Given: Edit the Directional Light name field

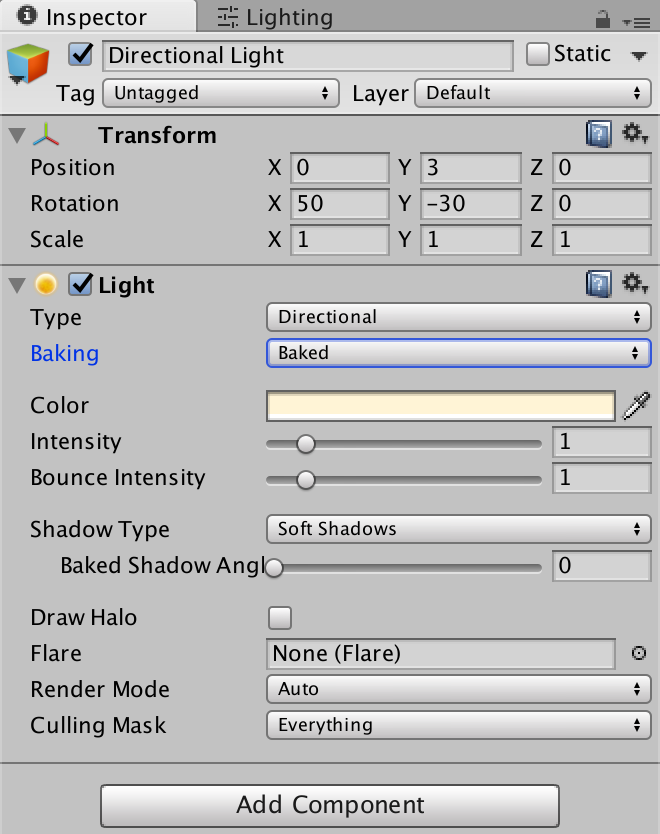Looking at the screenshot, I should click(307, 55).
